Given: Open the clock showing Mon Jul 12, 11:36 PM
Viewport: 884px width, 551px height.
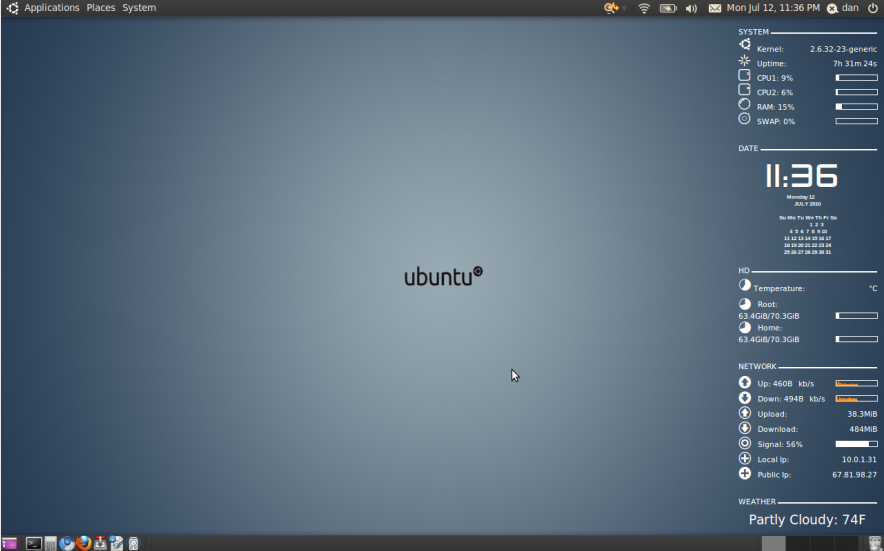Looking at the screenshot, I should click(773, 8).
